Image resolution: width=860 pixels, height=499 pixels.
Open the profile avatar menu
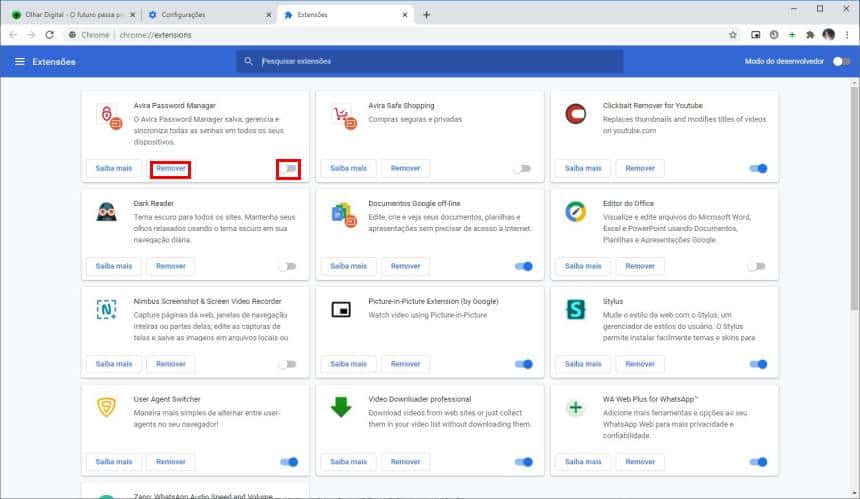[x=829, y=35]
